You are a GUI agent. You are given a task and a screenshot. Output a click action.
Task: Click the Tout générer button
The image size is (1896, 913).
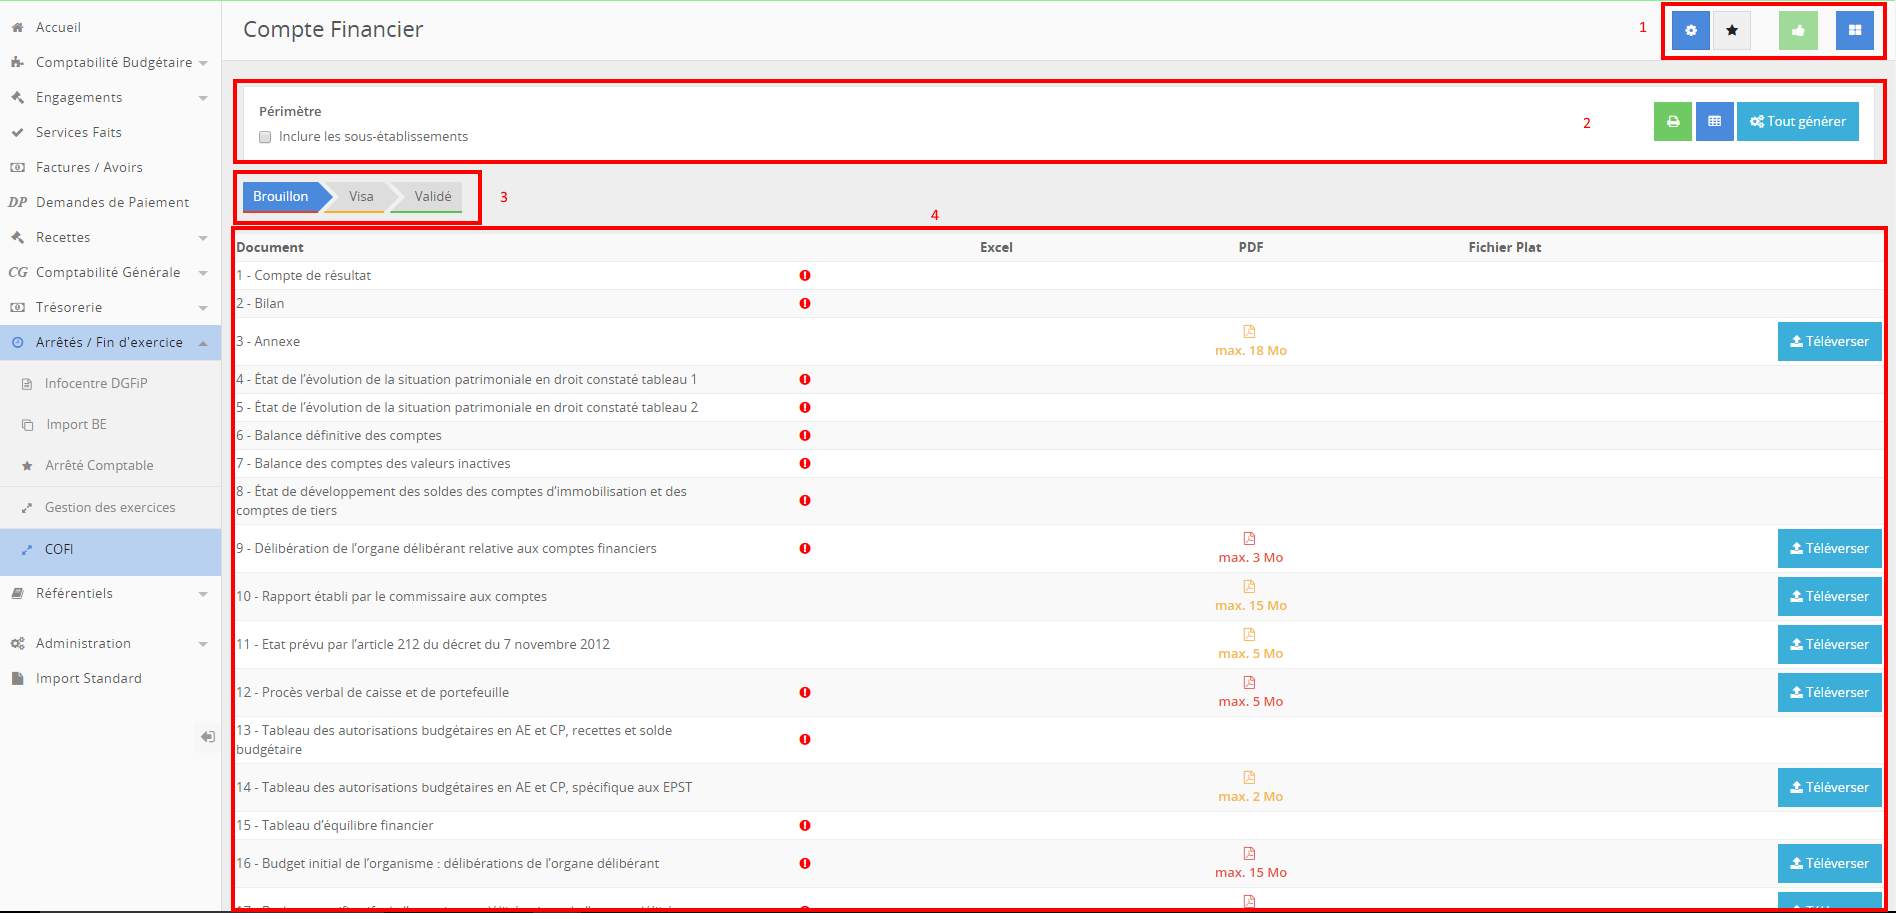1797,121
